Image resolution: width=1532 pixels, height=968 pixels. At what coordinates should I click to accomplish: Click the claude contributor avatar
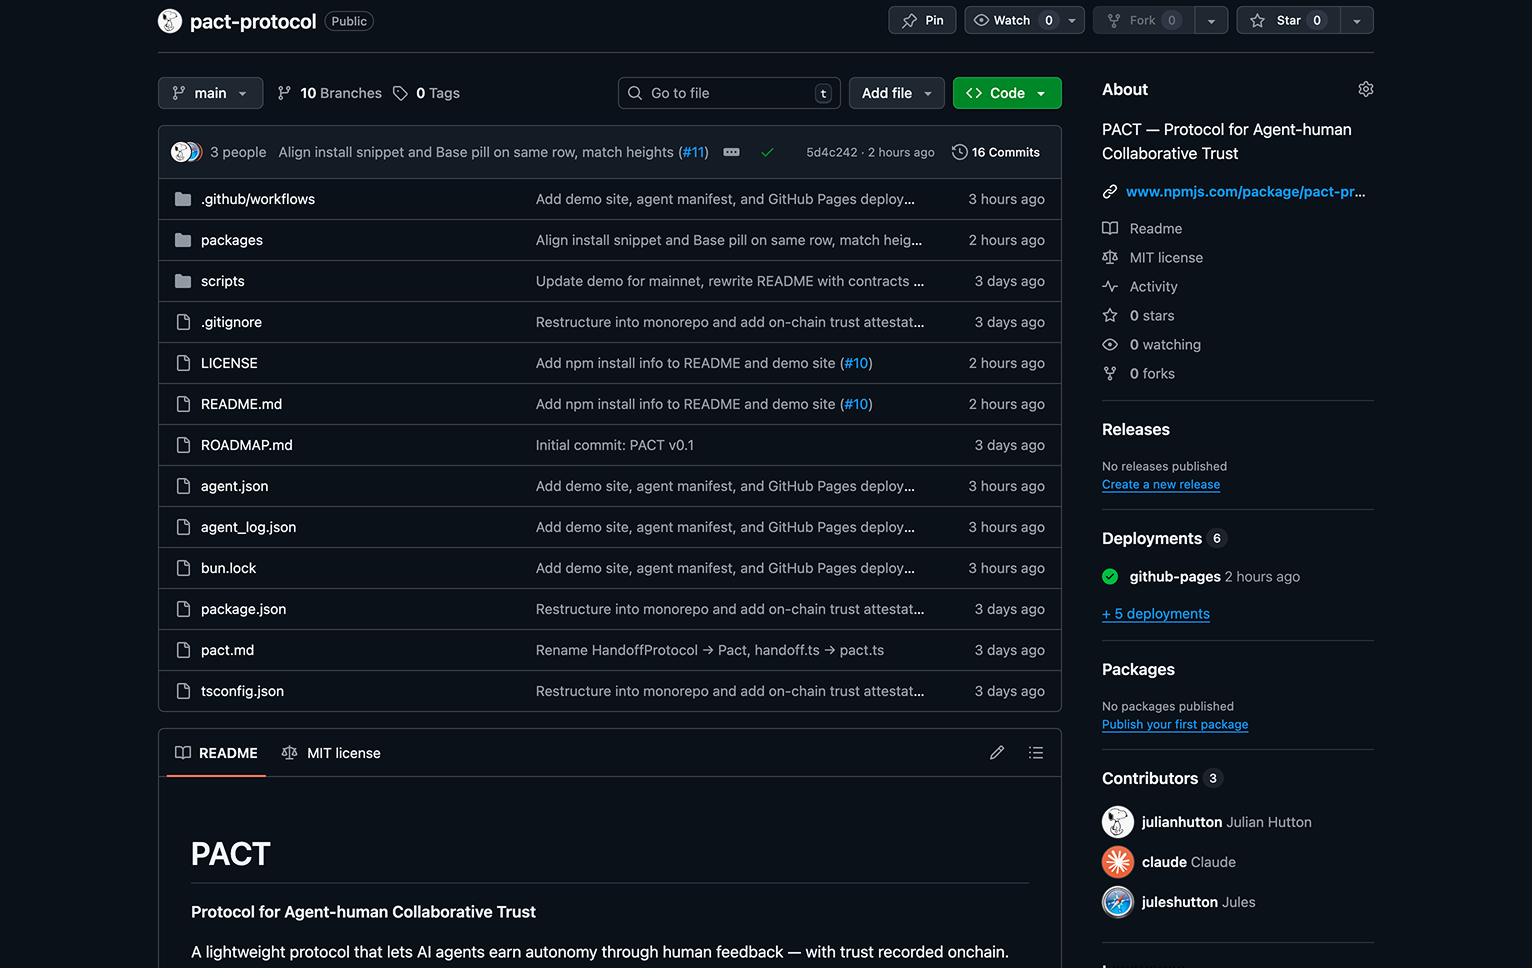click(1118, 862)
